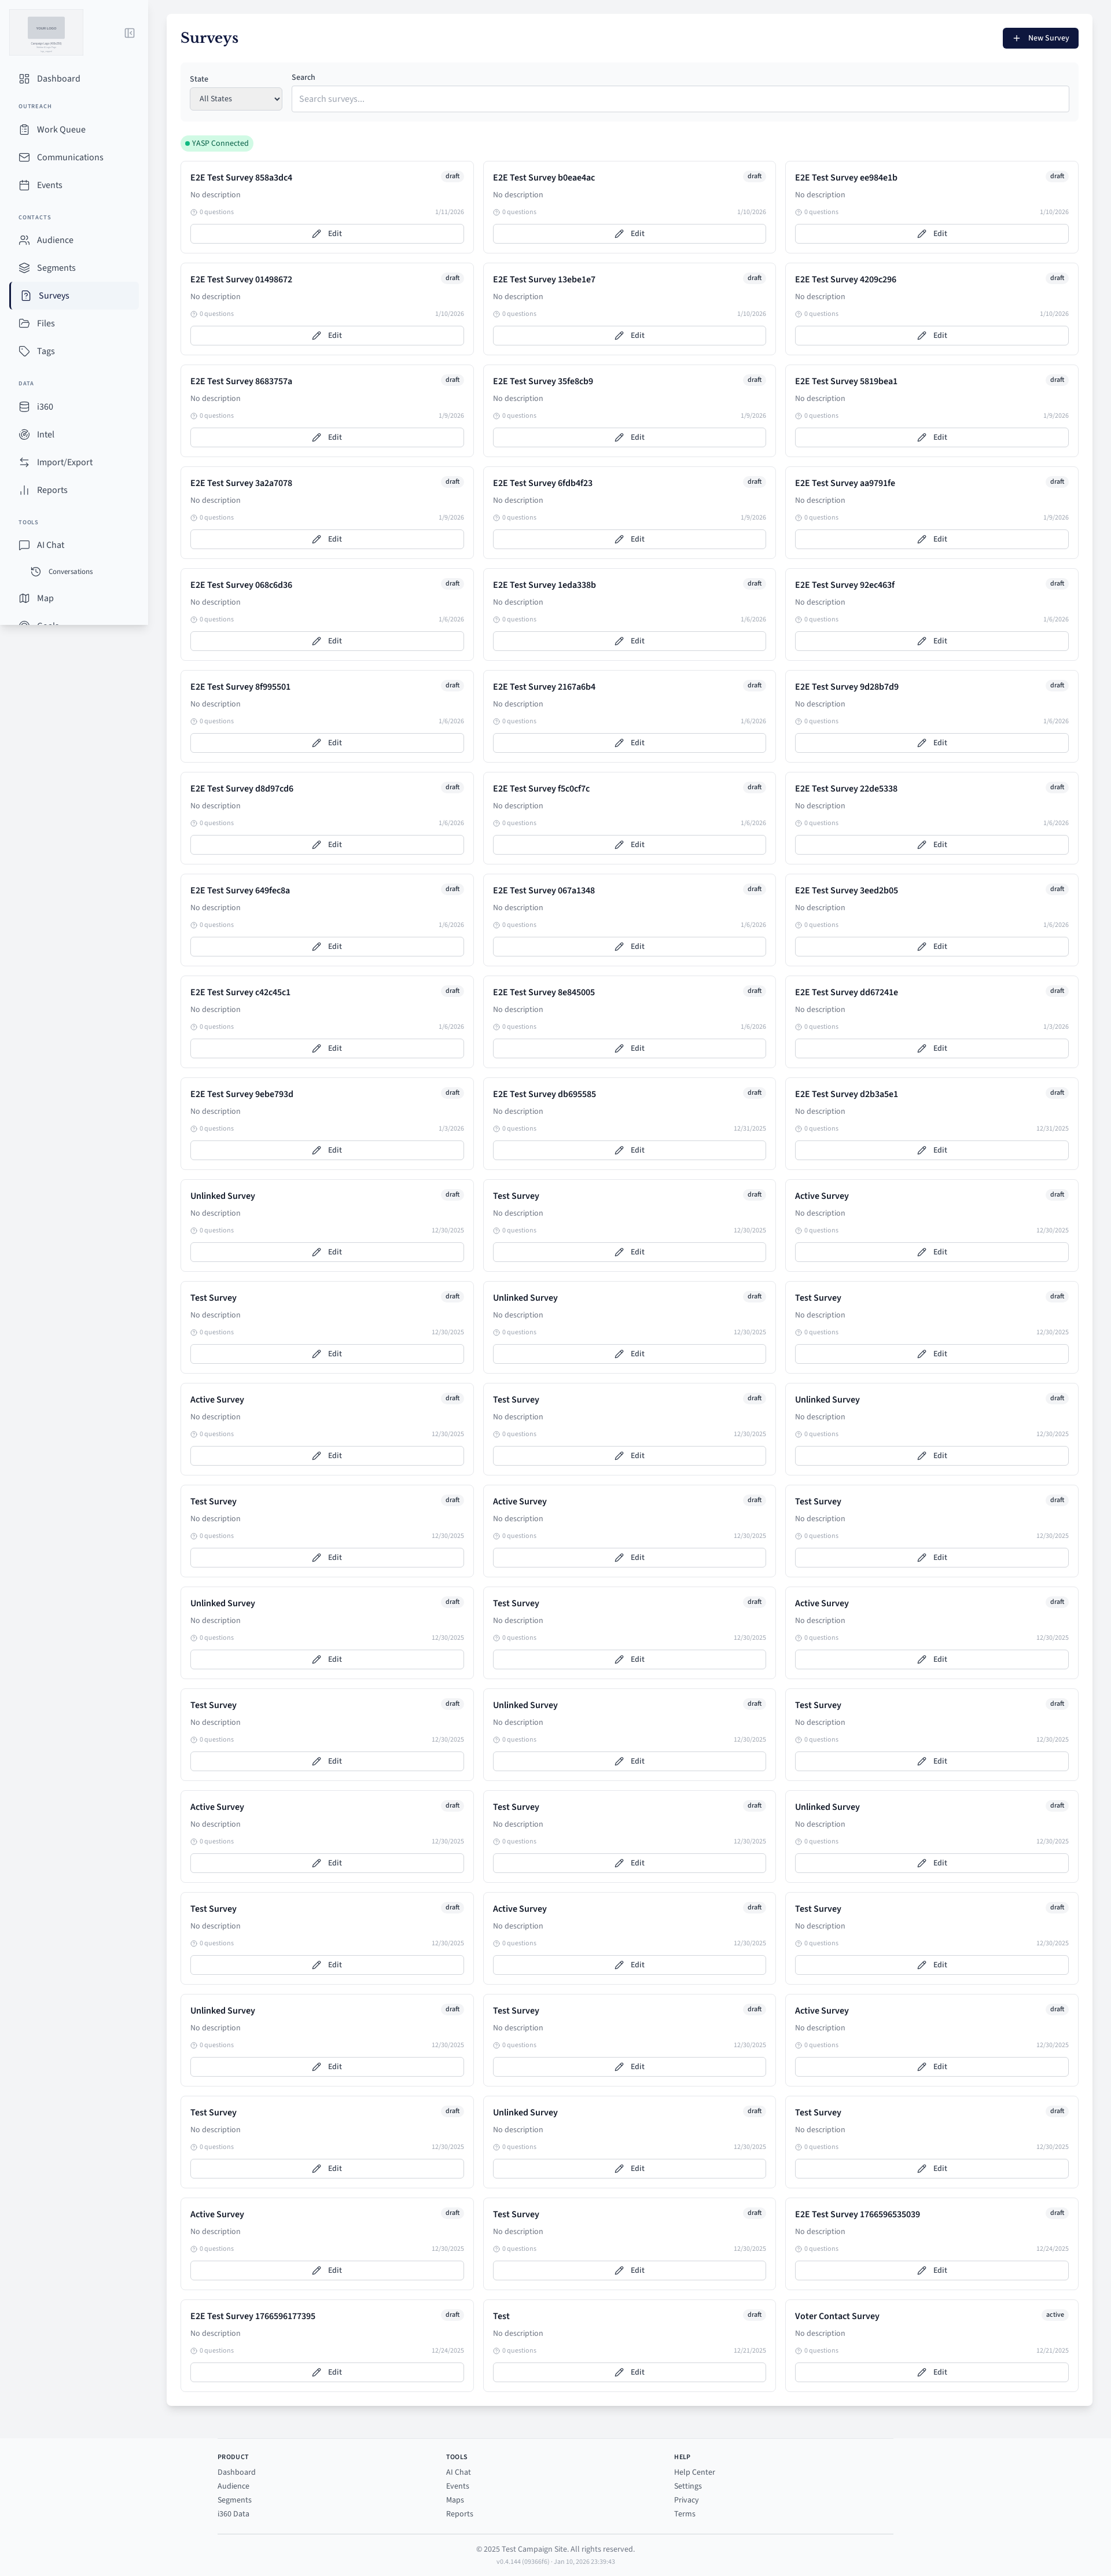Click the Dashboard grid icon

tap(24, 79)
